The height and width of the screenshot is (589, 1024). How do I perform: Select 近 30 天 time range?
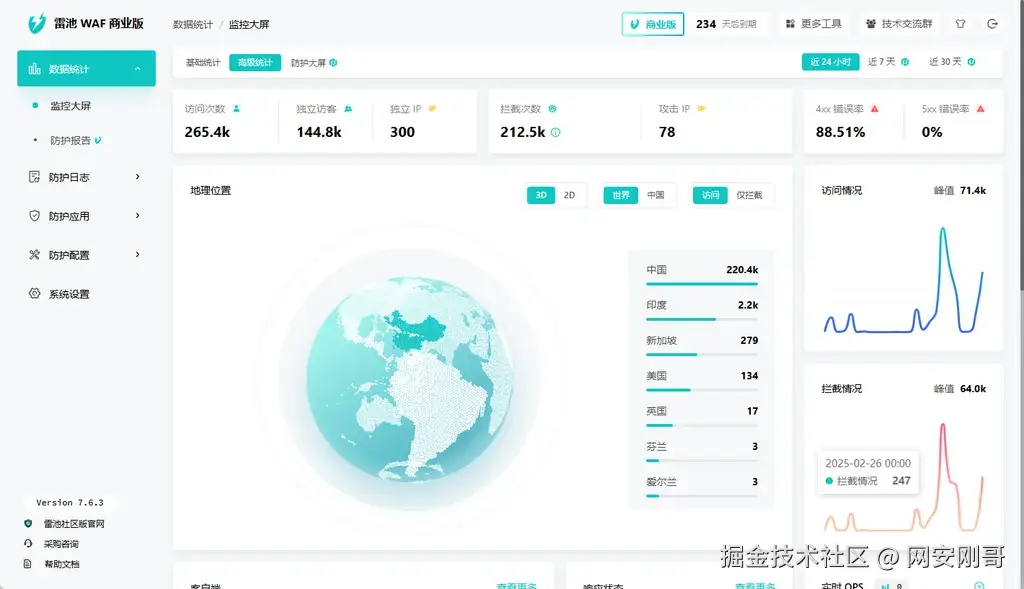(x=945, y=62)
